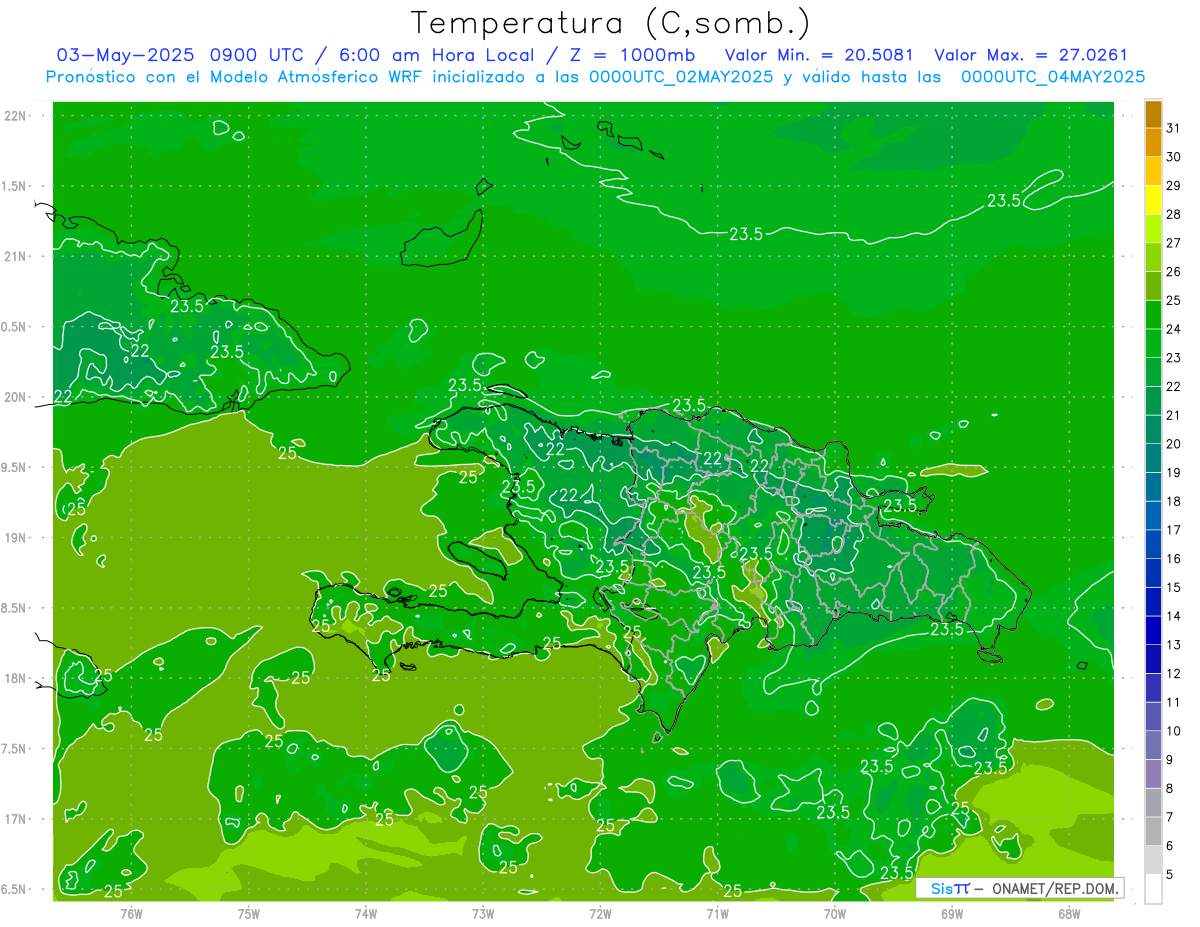This screenshot has height=927, width=1200.
Task: Pick the blue swatch between 16 and 17
Action: tap(1153, 545)
